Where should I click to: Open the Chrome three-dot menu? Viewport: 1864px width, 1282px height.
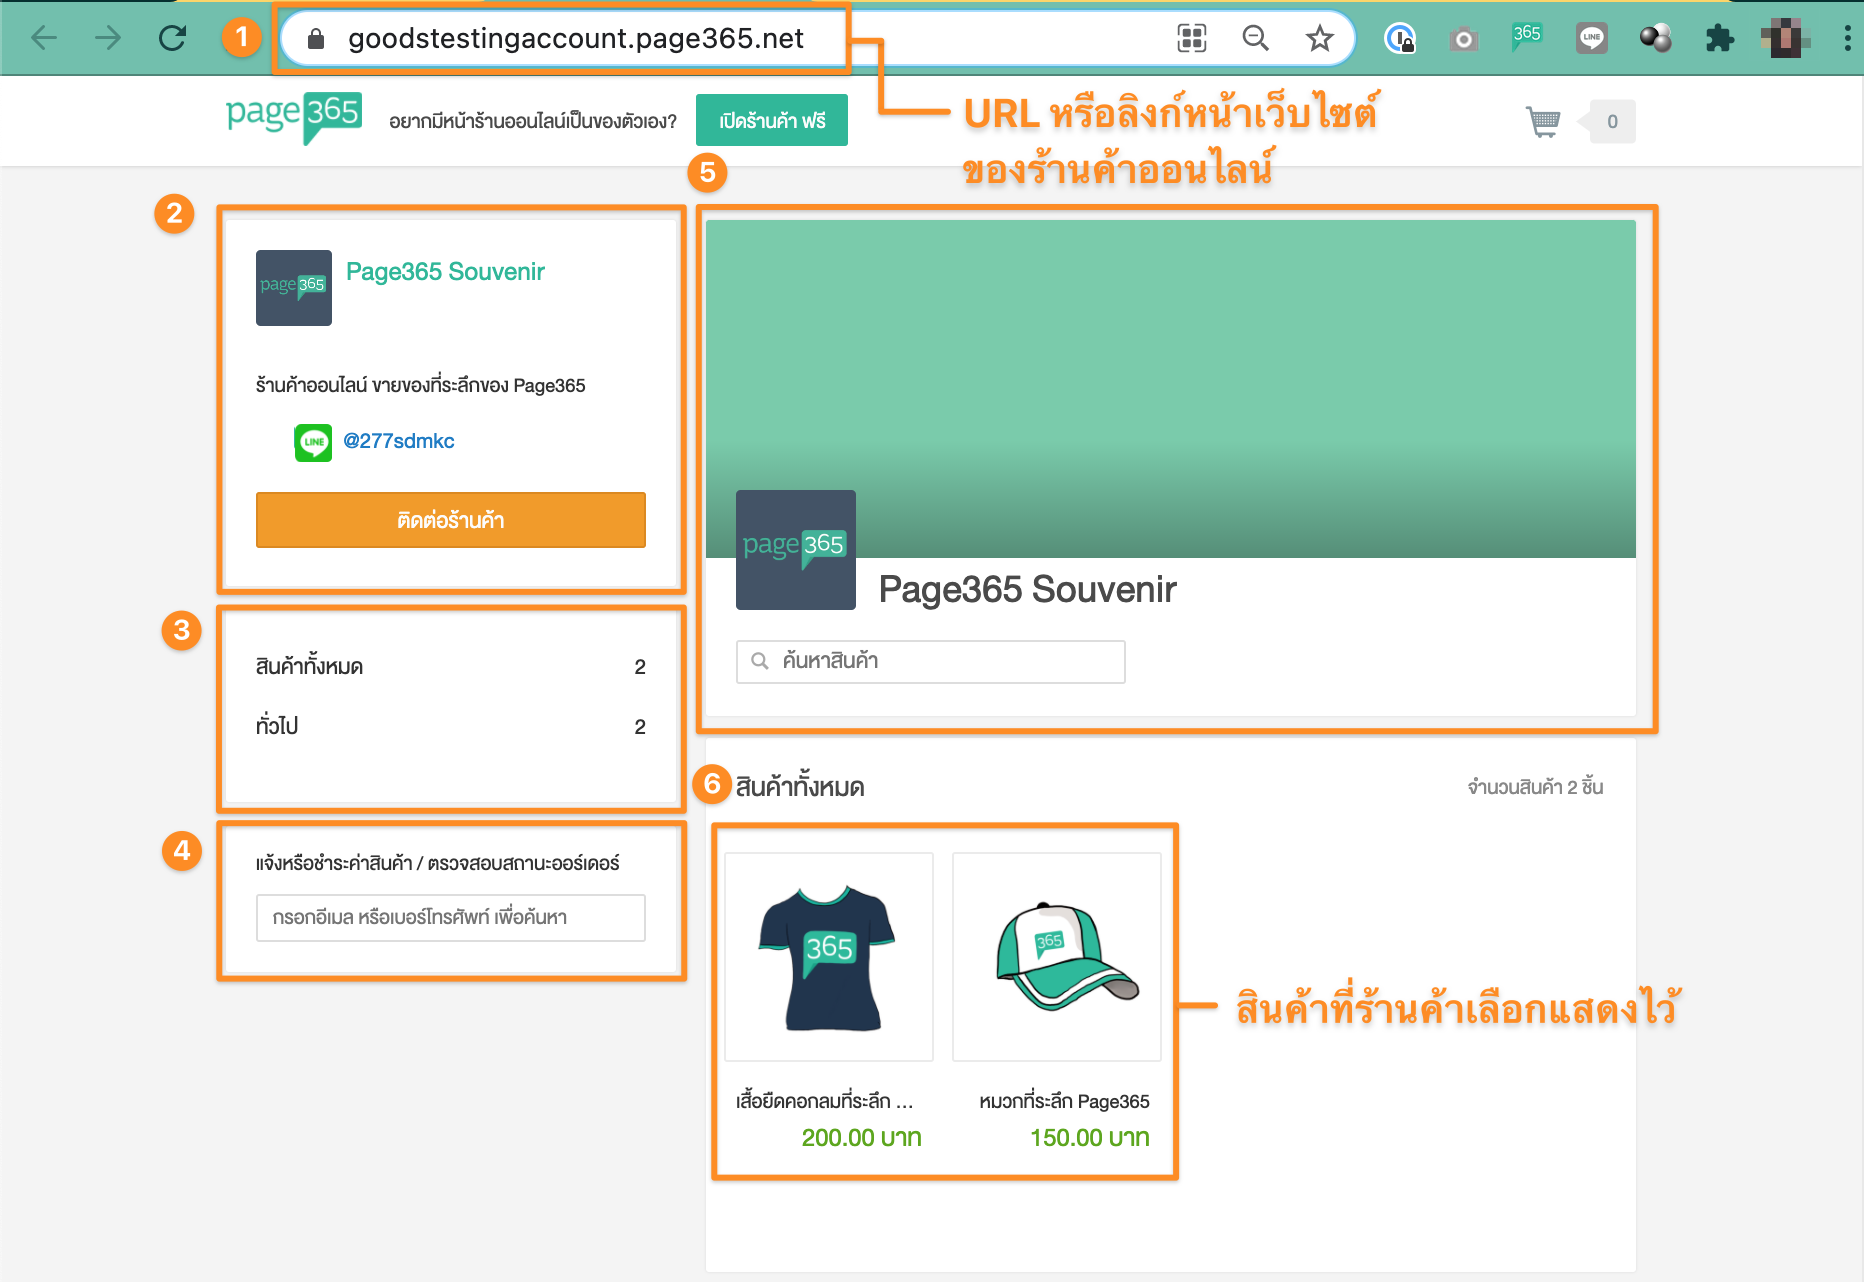[1847, 39]
